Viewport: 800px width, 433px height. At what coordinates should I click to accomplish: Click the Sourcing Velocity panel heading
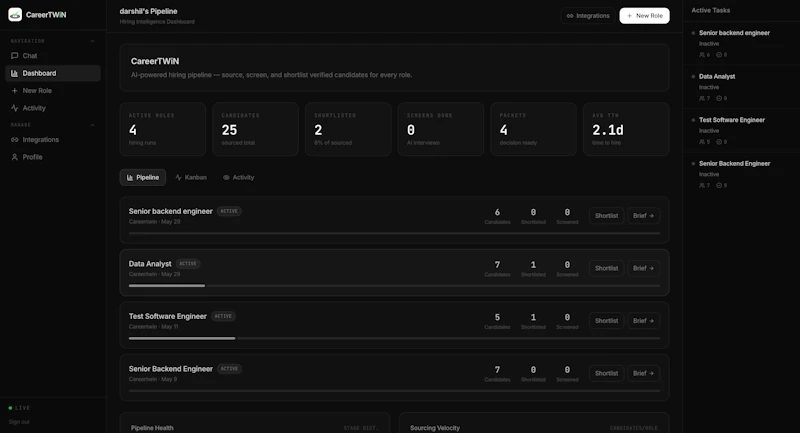(435, 428)
